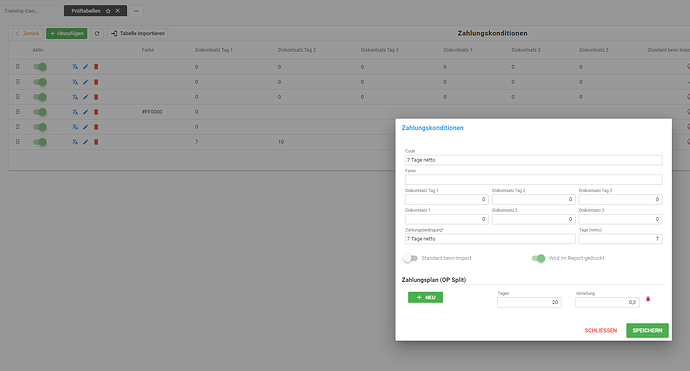This screenshot has width=690, height=371.
Task: Click the drag handle of the third table row
Action: click(18, 97)
